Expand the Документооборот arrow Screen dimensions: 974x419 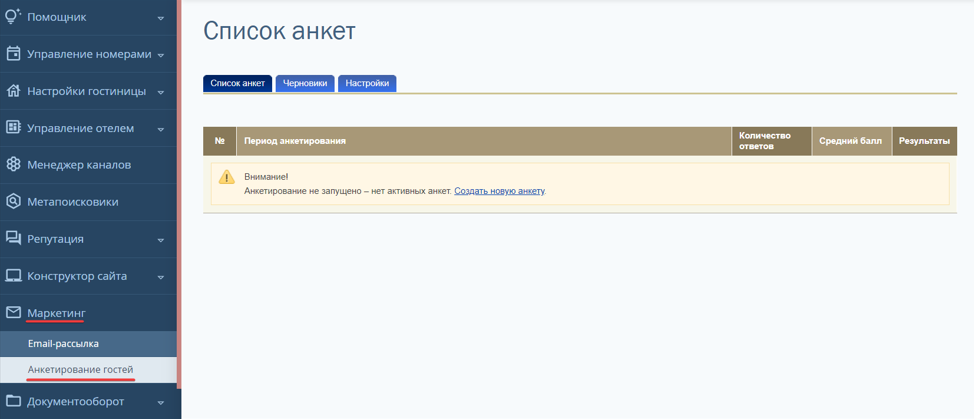pos(161,402)
